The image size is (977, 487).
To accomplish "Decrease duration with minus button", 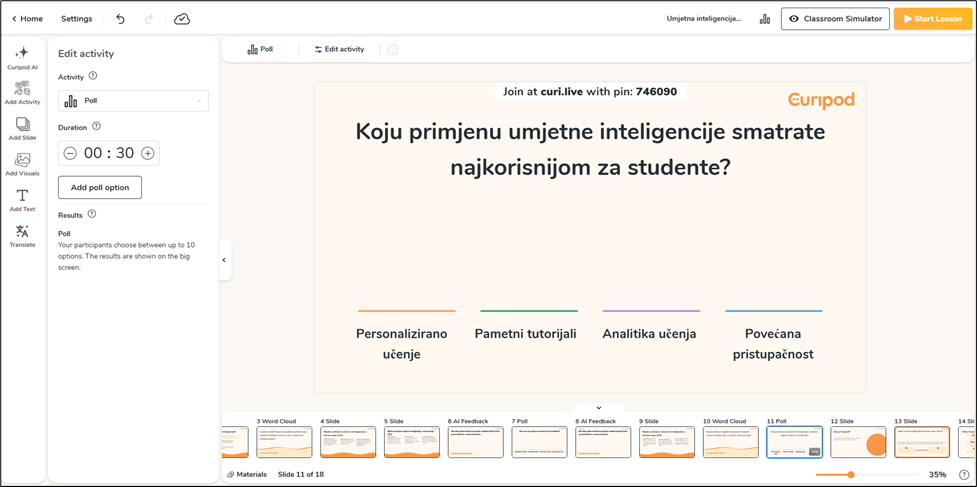I will [70, 153].
